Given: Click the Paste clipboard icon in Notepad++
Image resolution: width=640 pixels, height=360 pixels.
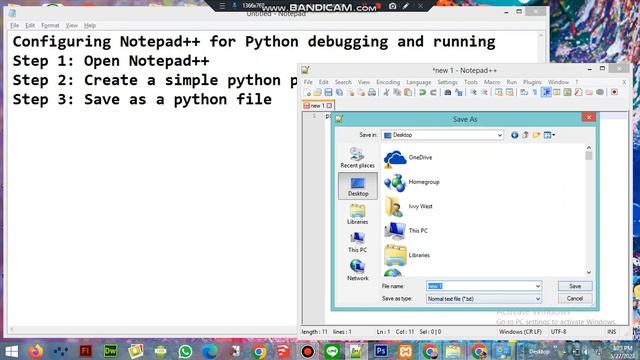Looking at the screenshot, I should pyautogui.click(x=407, y=93).
